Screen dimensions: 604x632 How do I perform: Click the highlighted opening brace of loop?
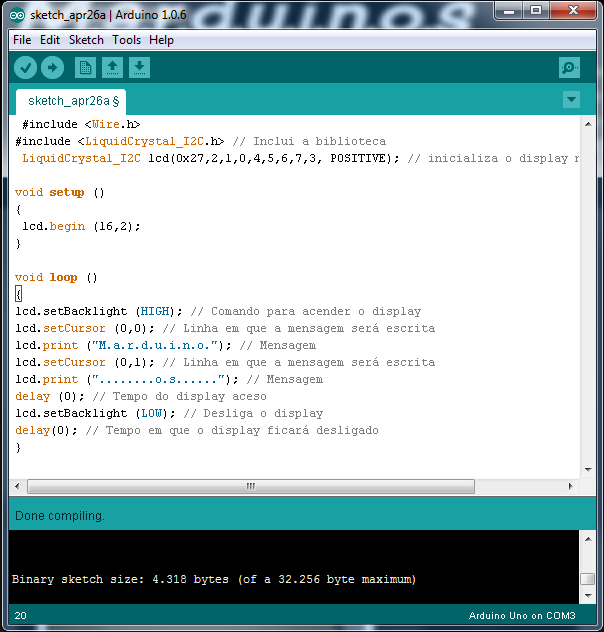tap(18, 294)
